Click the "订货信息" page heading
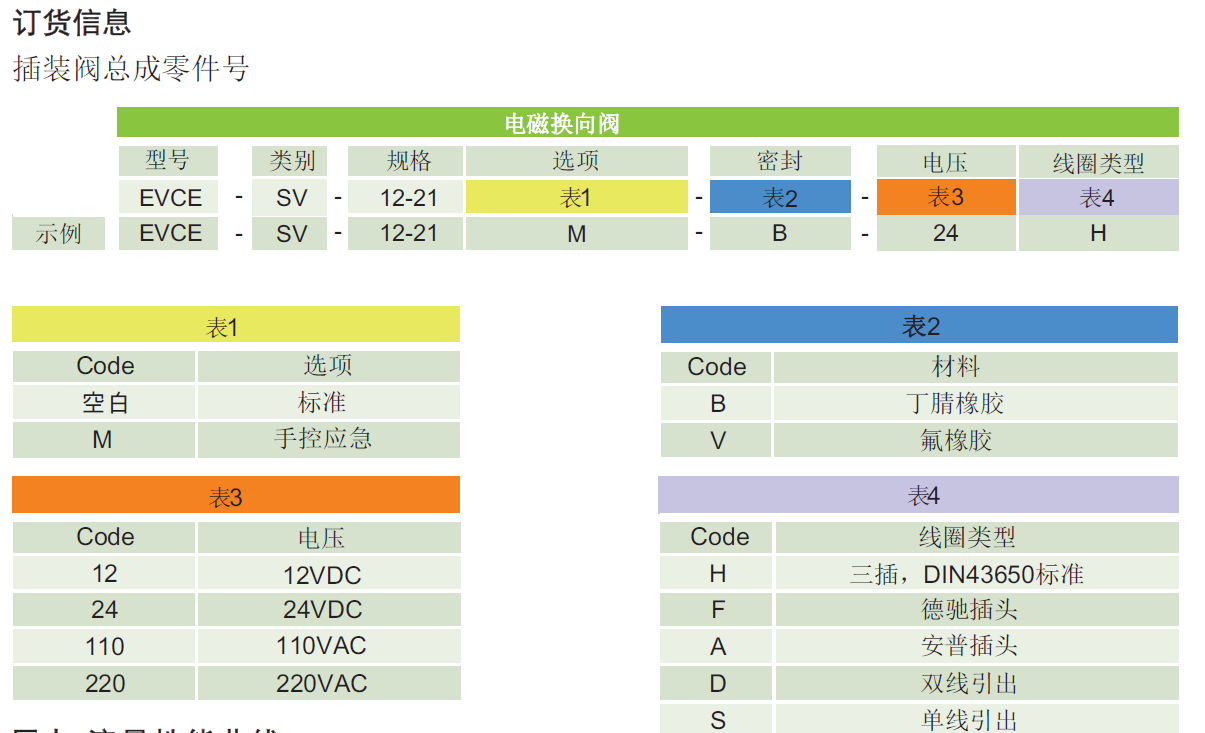1205x733 pixels. (x=72, y=23)
